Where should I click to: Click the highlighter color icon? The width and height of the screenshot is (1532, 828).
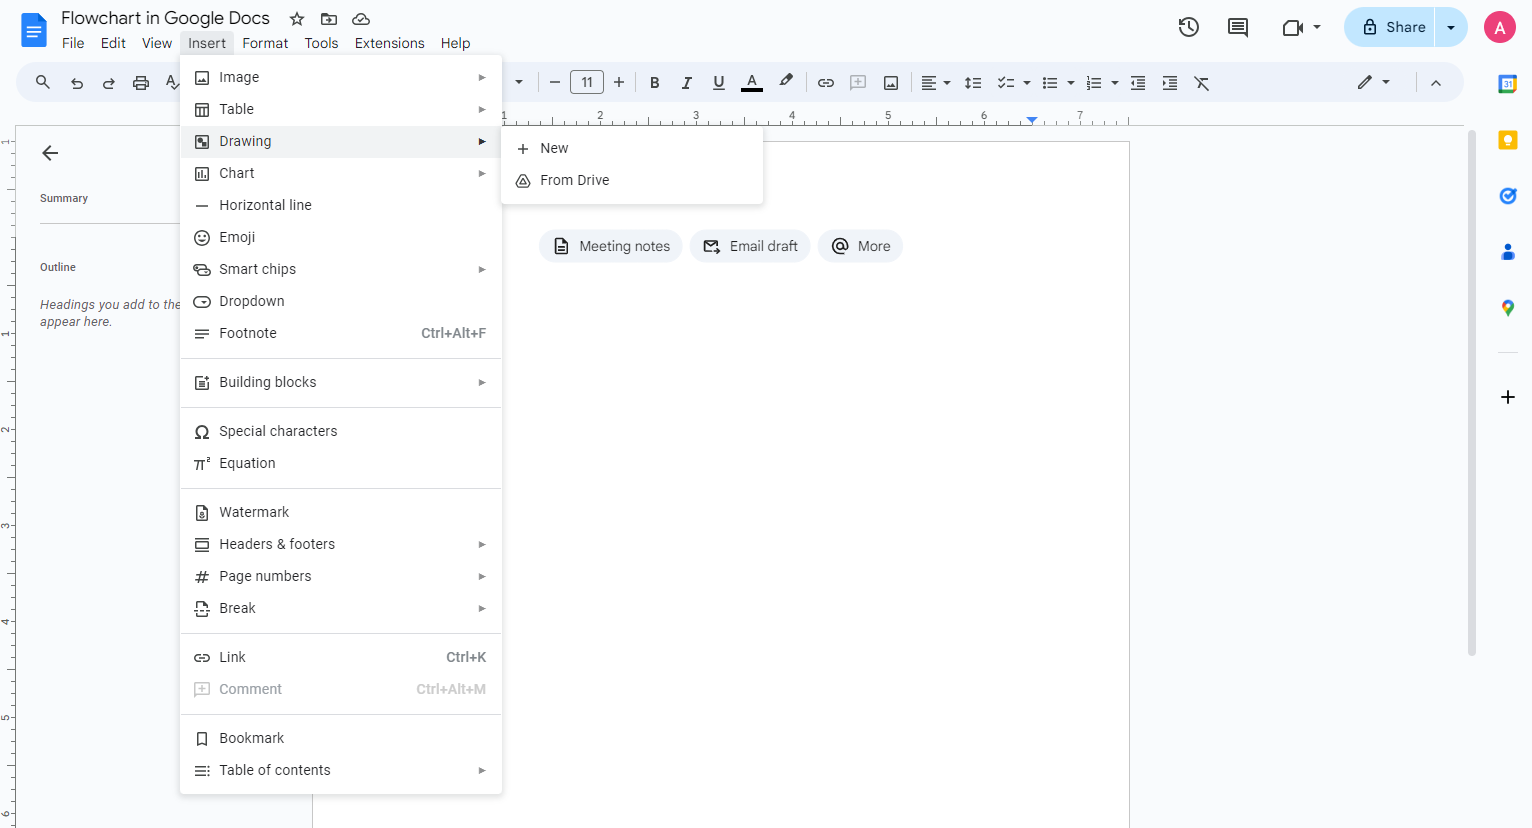tap(785, 82)
